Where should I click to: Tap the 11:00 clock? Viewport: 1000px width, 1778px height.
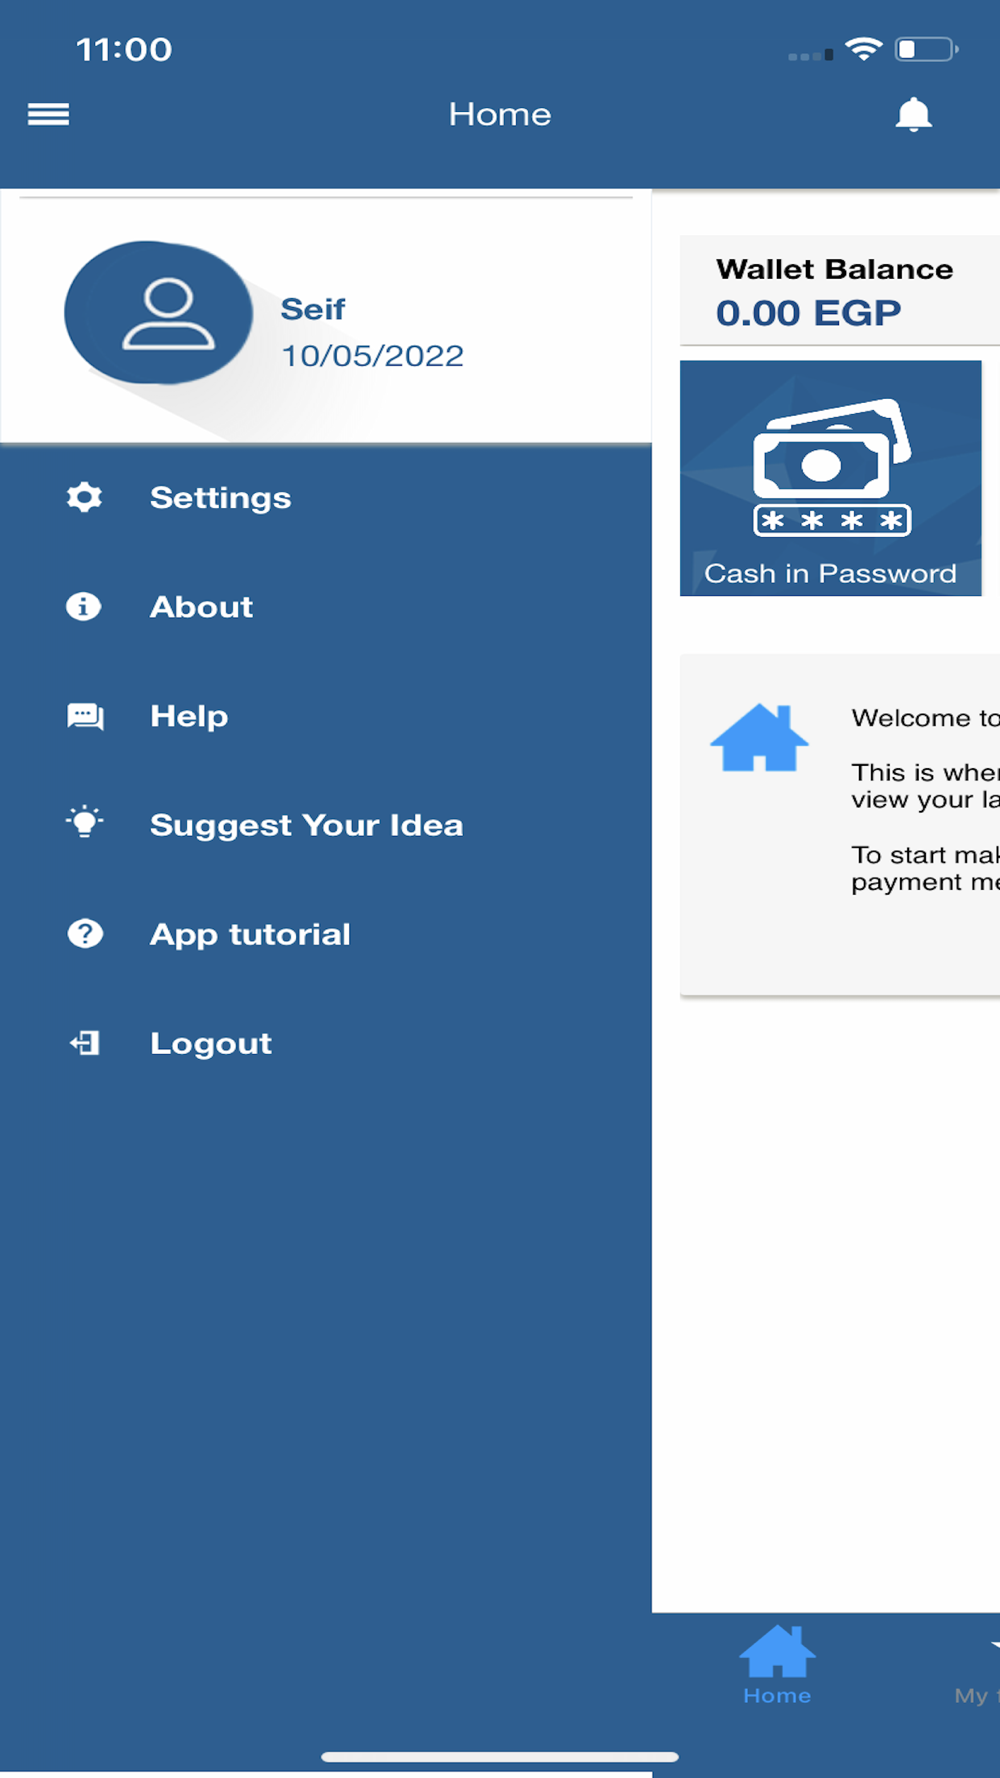coord(124,49)
